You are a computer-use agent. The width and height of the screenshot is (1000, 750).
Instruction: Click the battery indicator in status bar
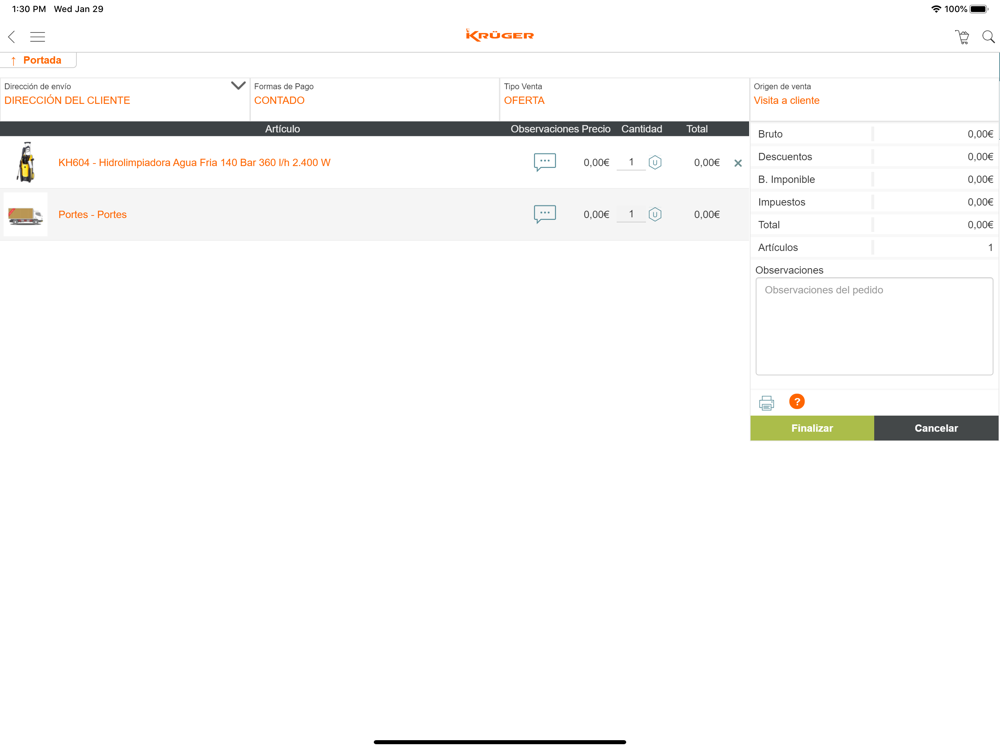click(x=979, y=9)
